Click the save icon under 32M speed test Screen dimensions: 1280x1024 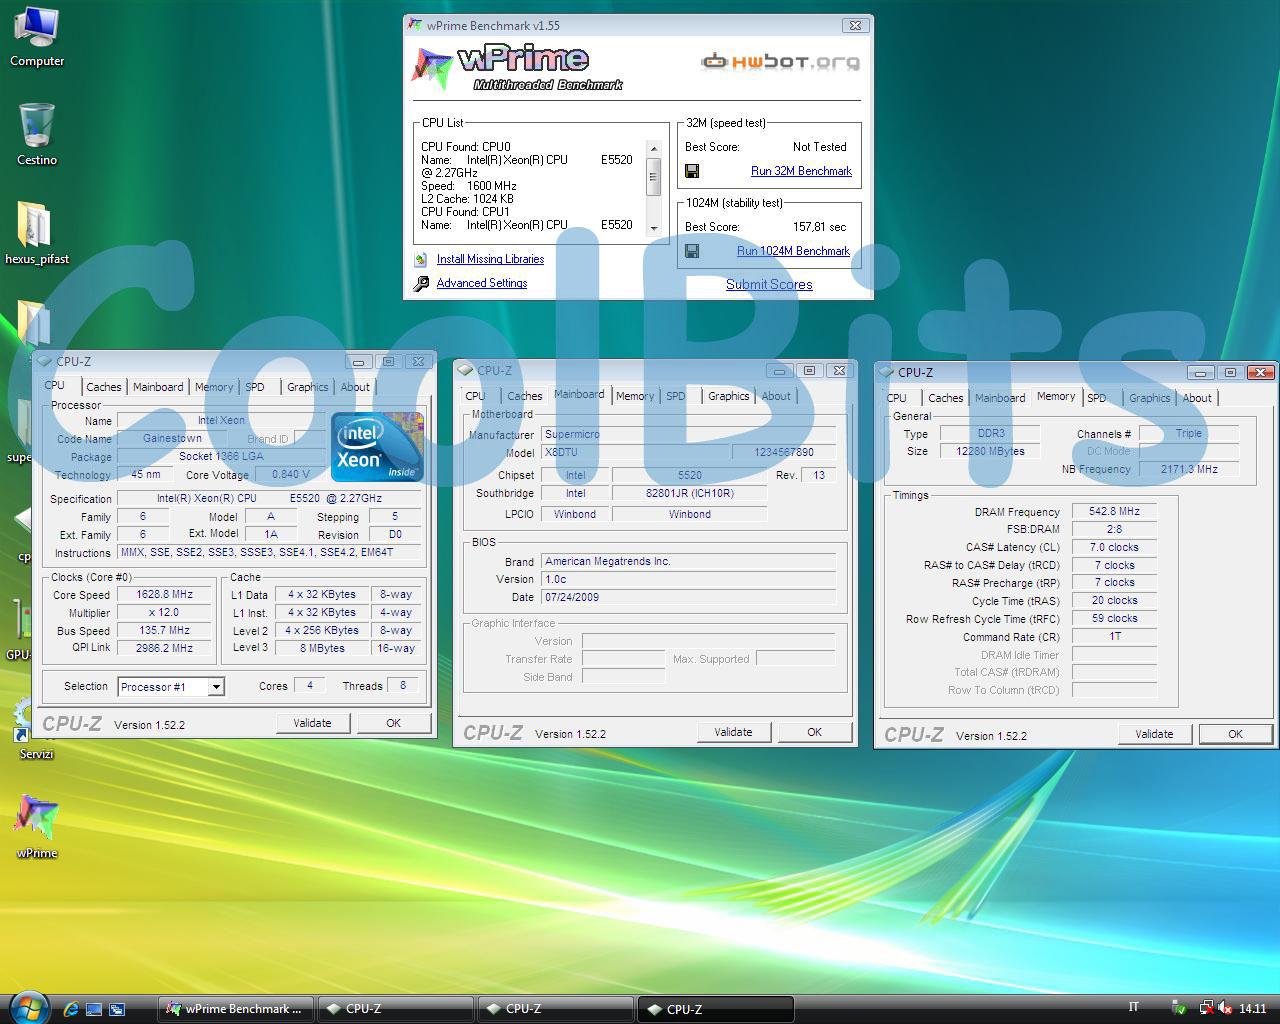pyautogui.click(x=692, y=171)
